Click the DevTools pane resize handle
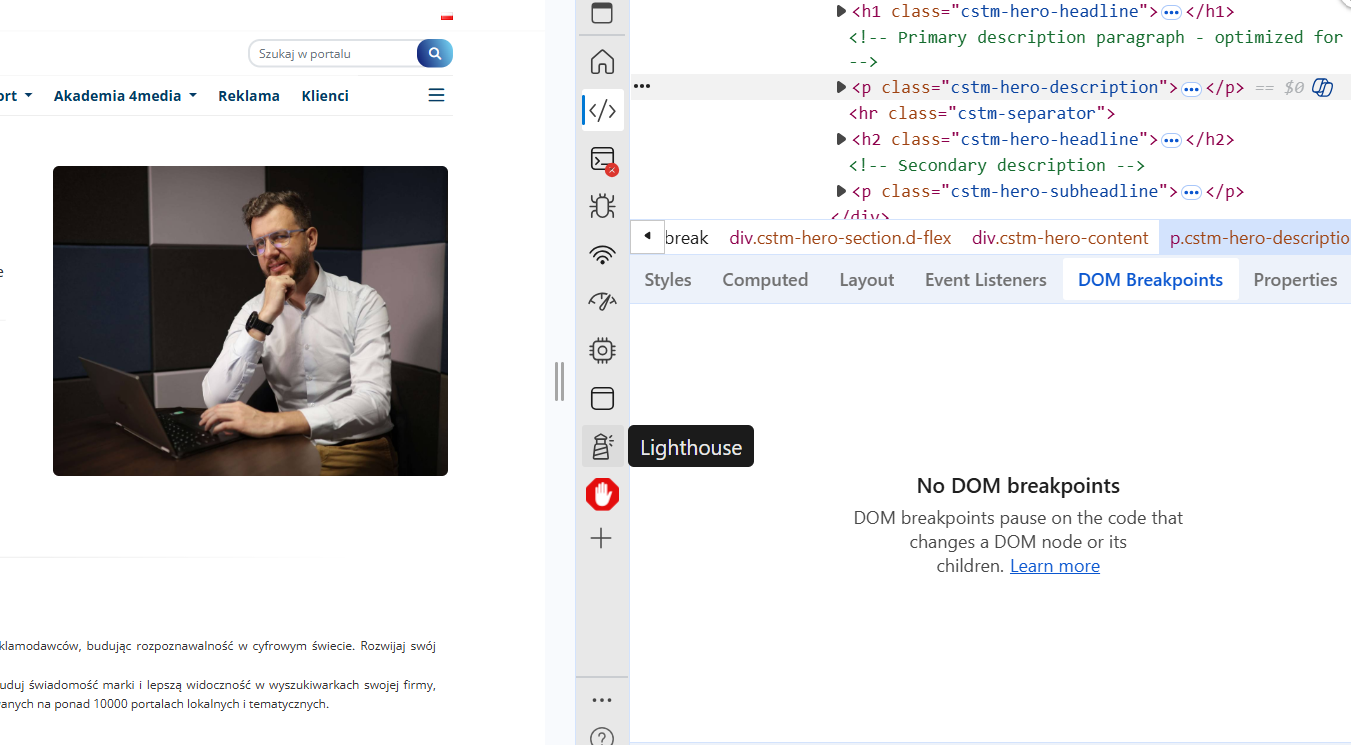Viewport: 1351px width, 745px height. (560, 382)
